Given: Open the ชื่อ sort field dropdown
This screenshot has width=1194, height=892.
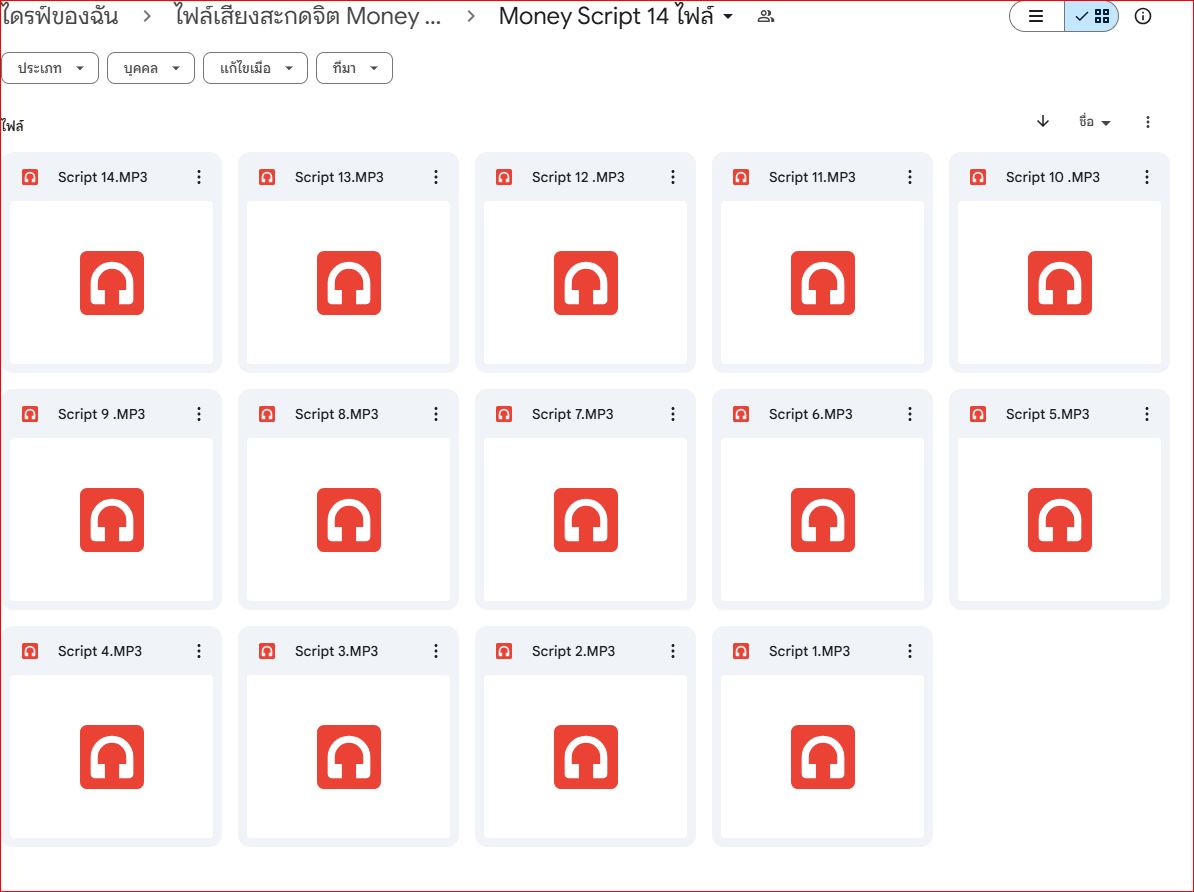Looking at the screenshot, I should click(1094, 122).
